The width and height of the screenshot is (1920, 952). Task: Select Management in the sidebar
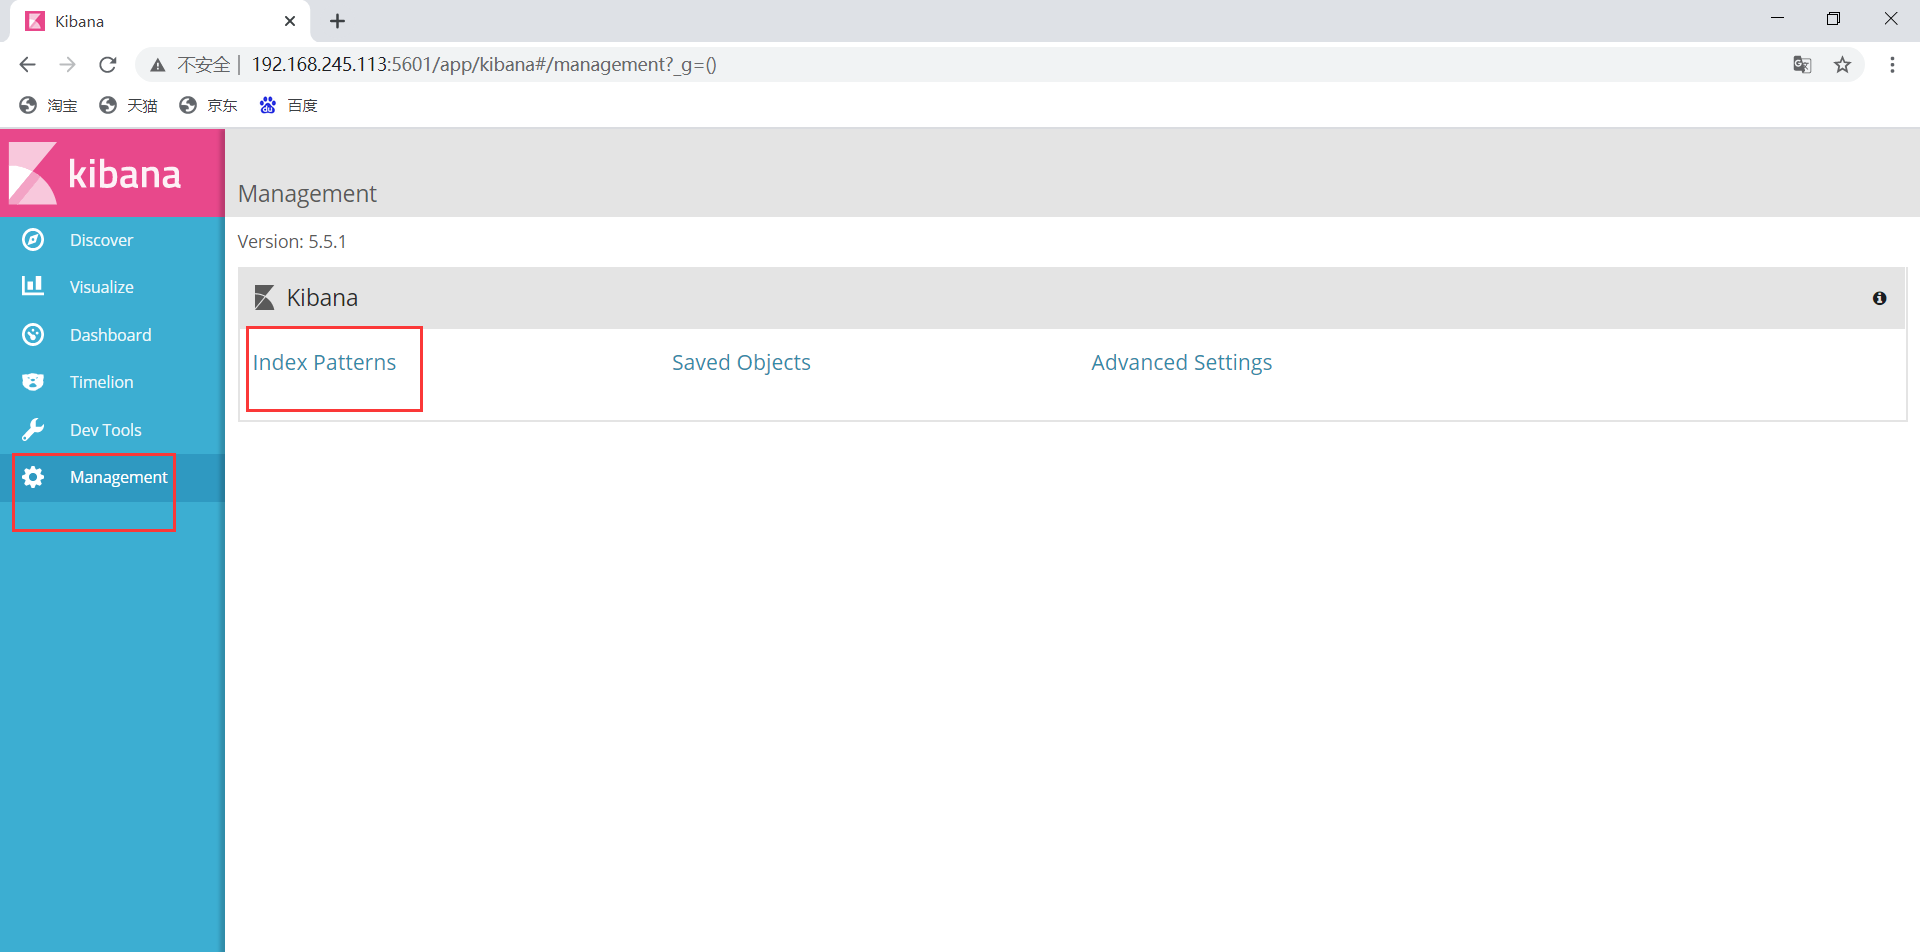pos(112,477)
